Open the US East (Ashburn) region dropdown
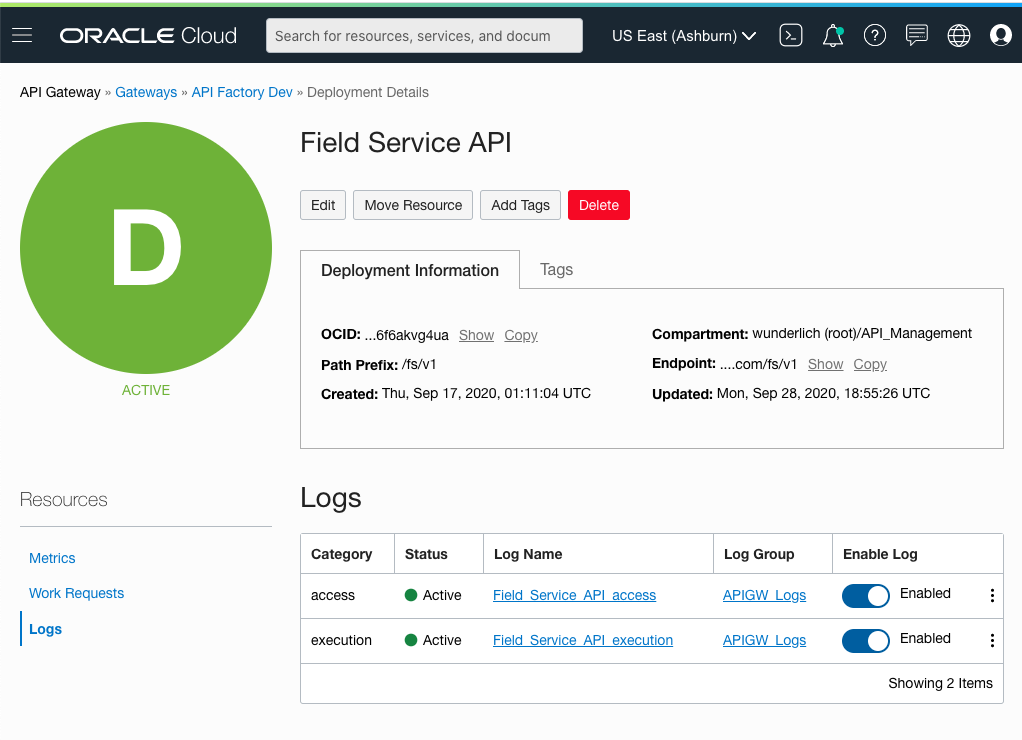This screenshot has height=740, width=1022. pos(683,35)
